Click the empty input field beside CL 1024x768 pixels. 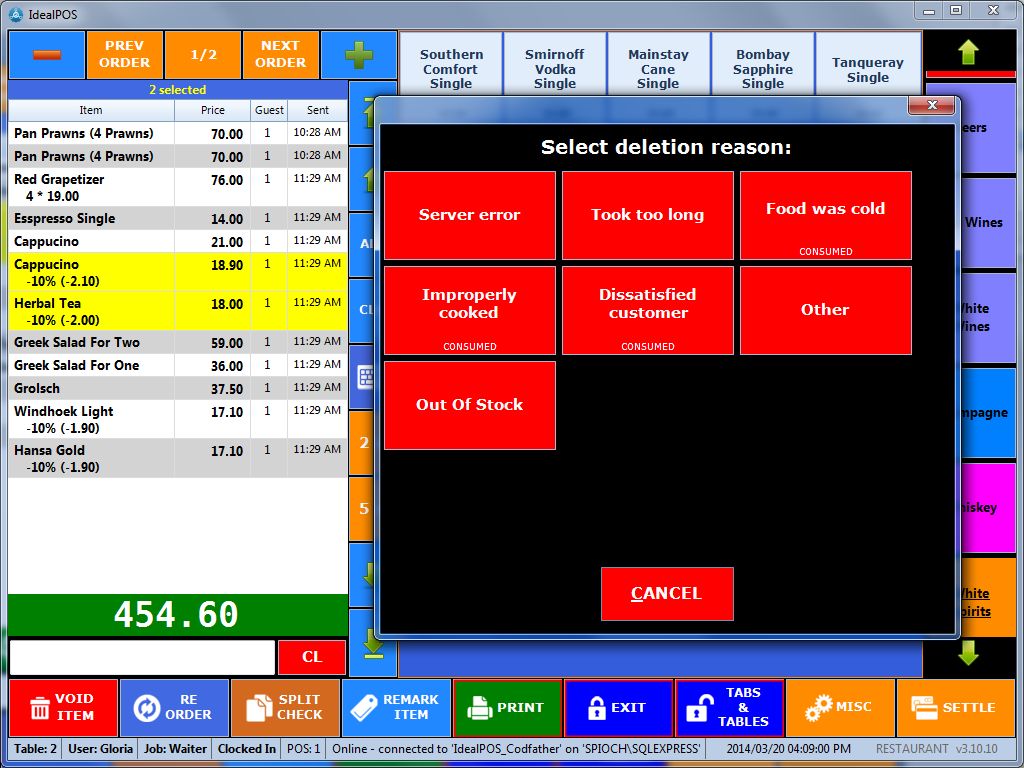142,657
